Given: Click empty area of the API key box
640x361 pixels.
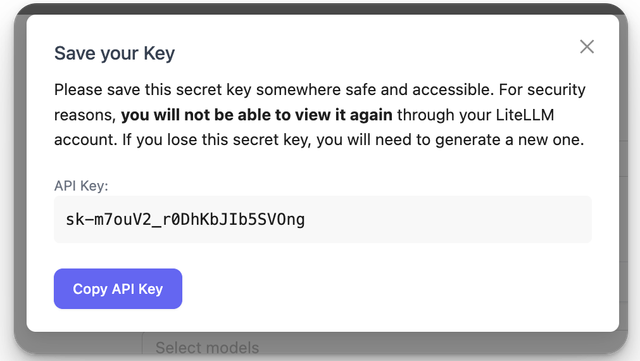Looking at the screenshot, I should point(449,220).
